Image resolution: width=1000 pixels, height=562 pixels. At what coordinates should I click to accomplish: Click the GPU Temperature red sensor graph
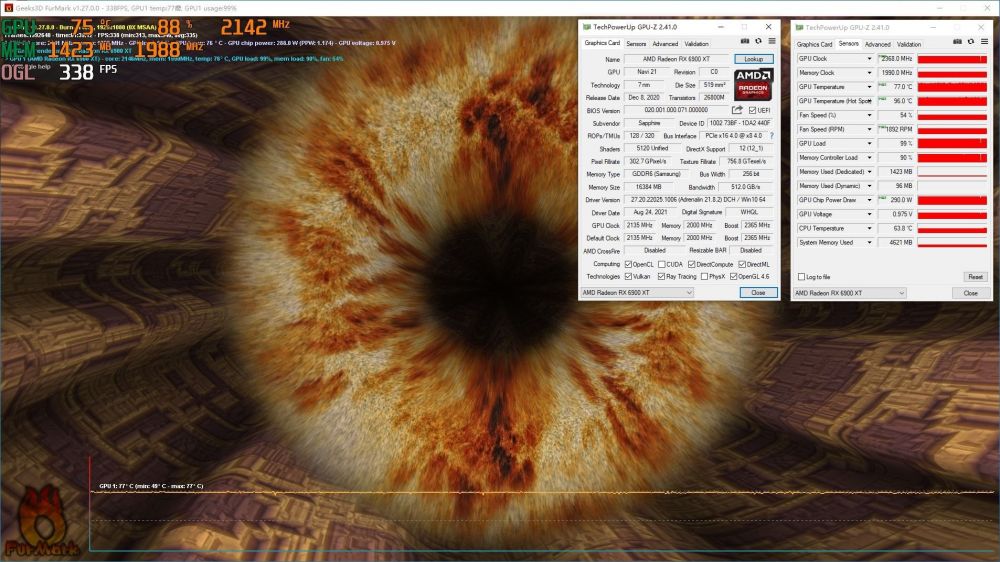(x=952, y=87)
